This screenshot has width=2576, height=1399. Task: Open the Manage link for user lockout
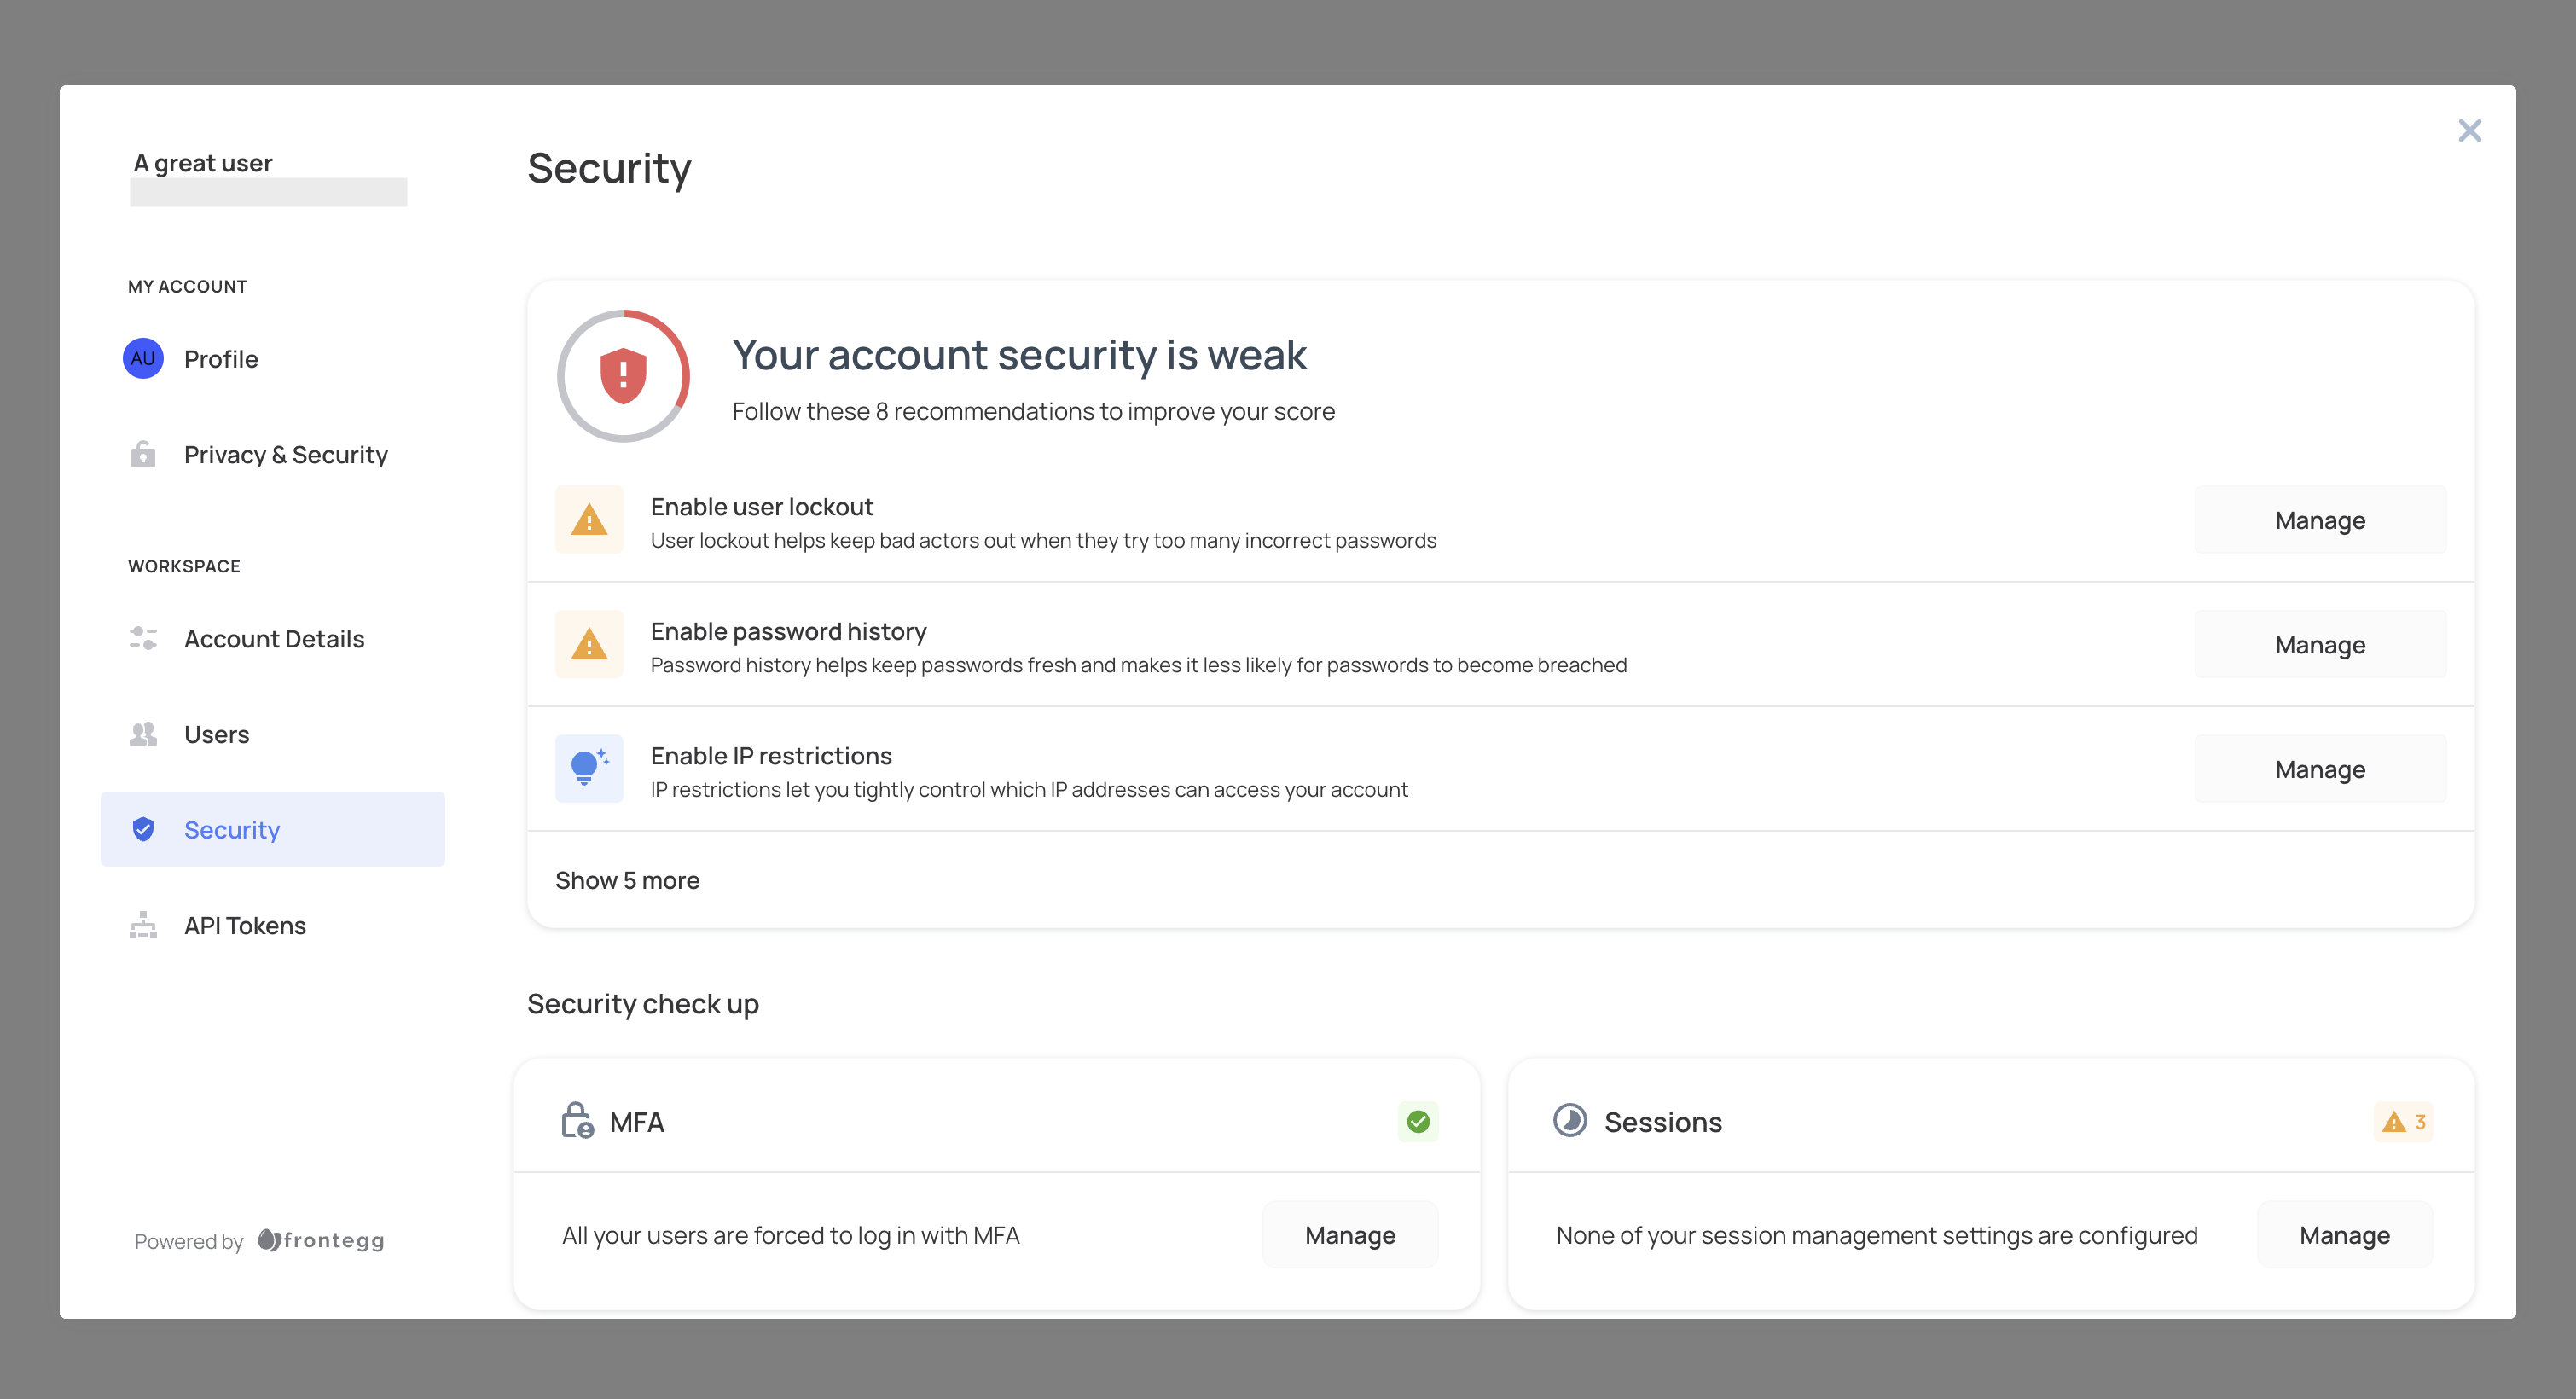click(2321, 520)
